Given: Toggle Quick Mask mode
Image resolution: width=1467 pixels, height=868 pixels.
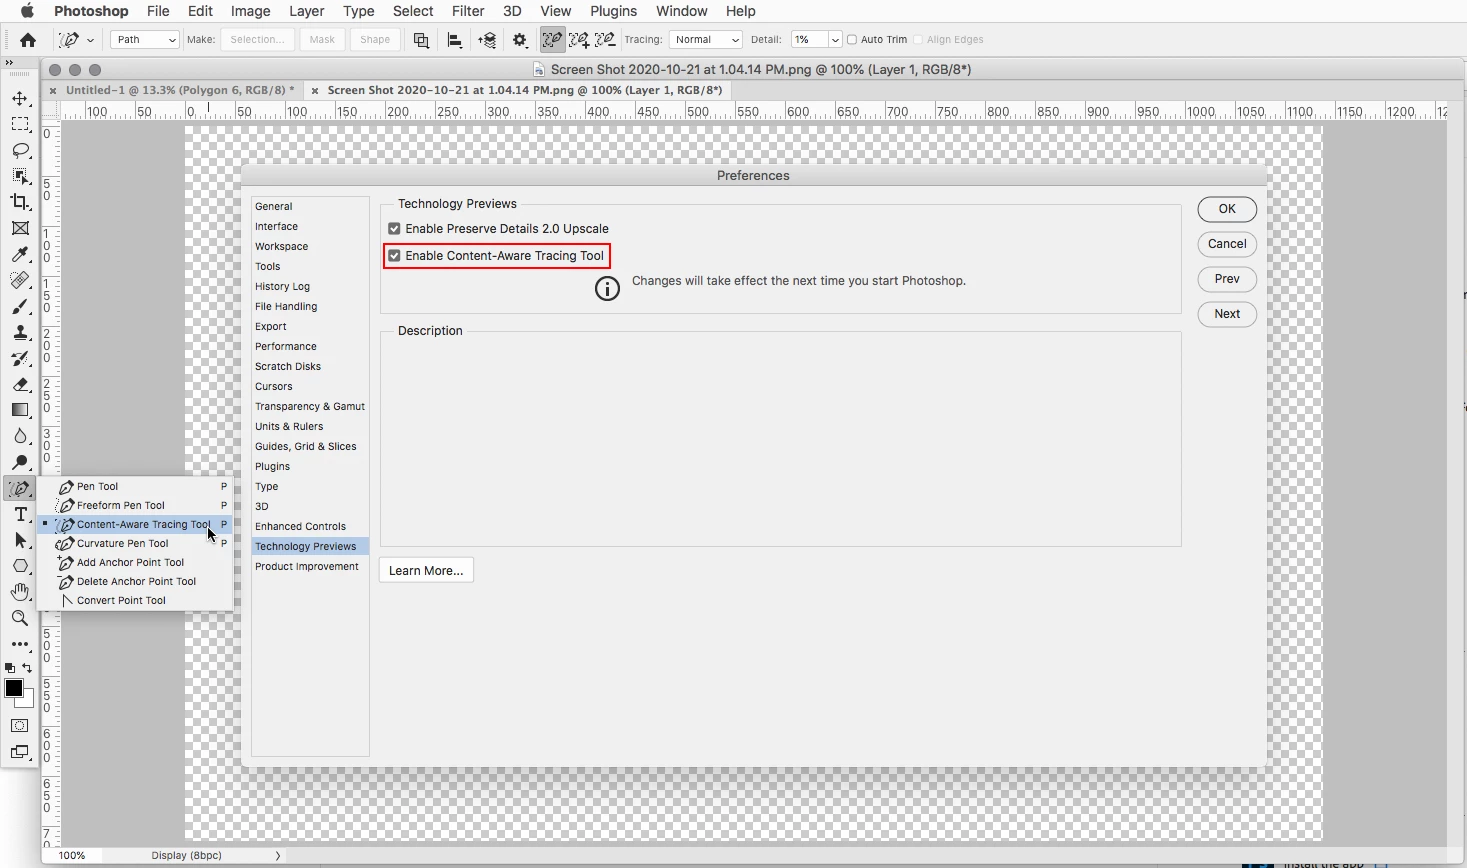Looking at the screenshot, I should pyautogui.click(x=20, y=726).
